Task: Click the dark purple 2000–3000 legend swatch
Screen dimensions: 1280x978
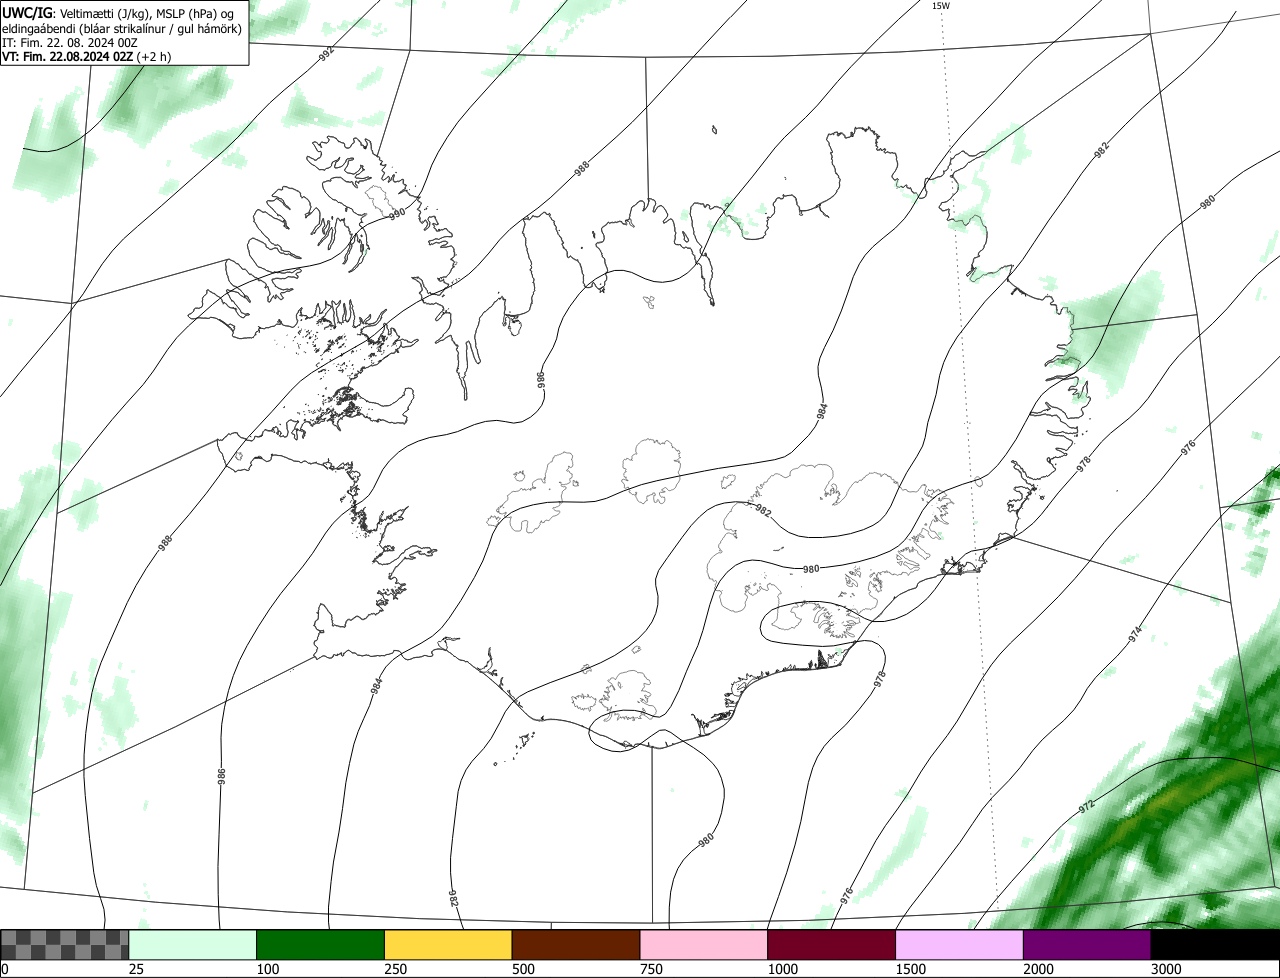Action: 1087,945
